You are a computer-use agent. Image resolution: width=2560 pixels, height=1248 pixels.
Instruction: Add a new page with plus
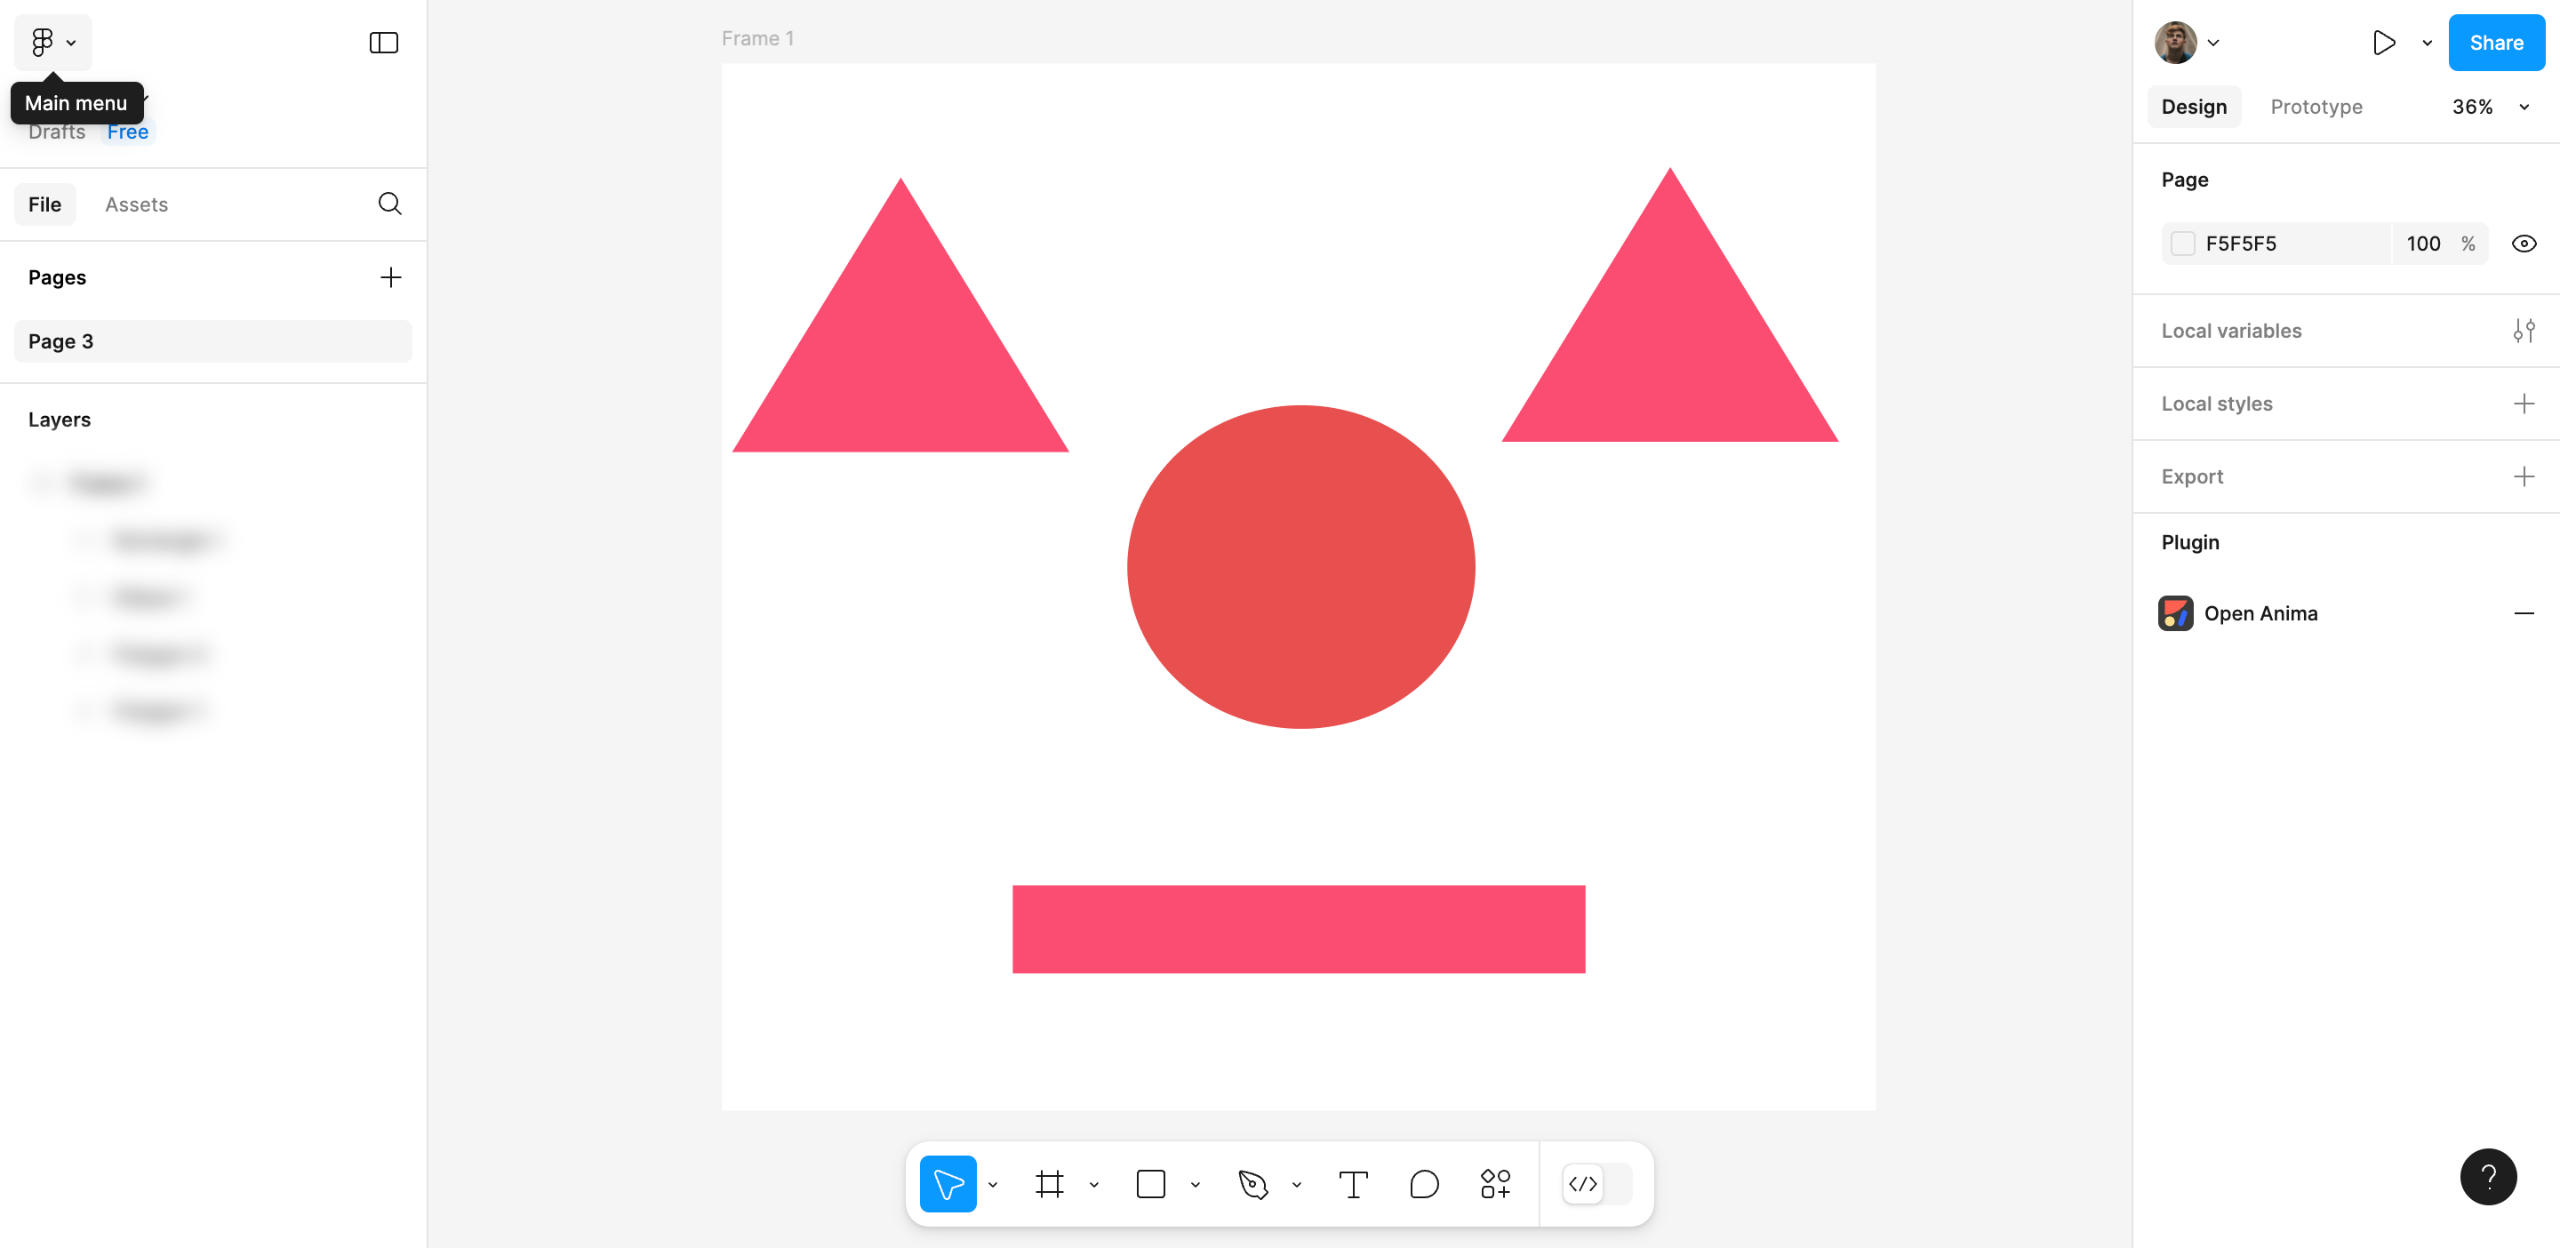(x=390, y=277)
